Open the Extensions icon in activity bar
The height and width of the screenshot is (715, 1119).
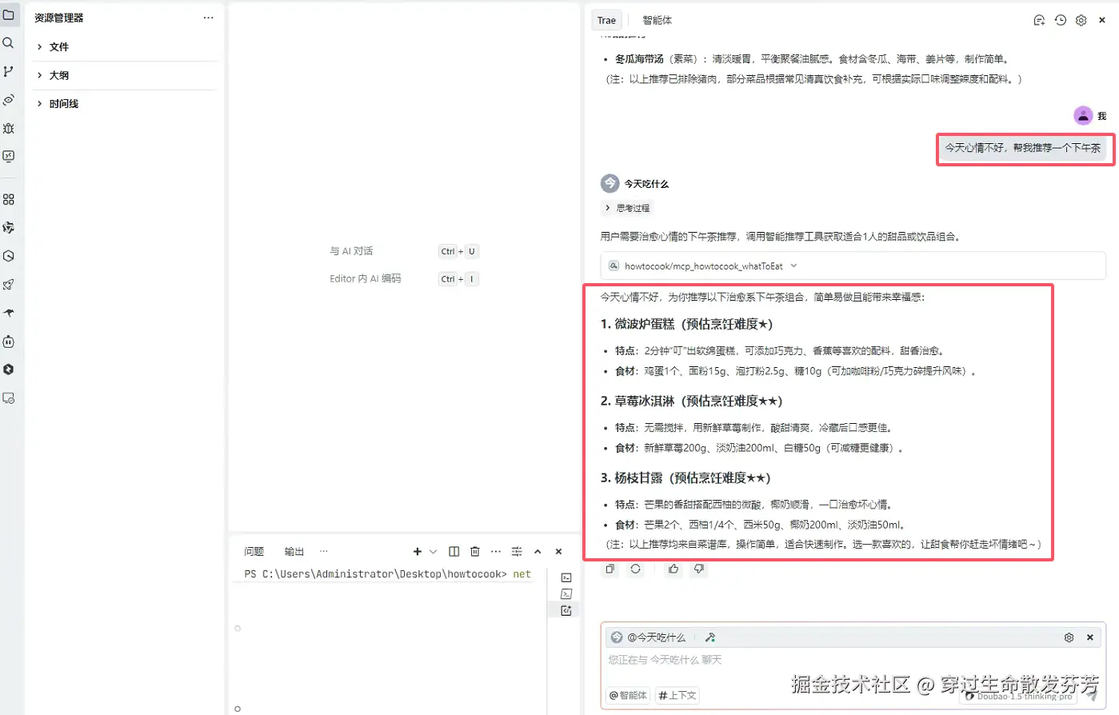pos(9,200)
